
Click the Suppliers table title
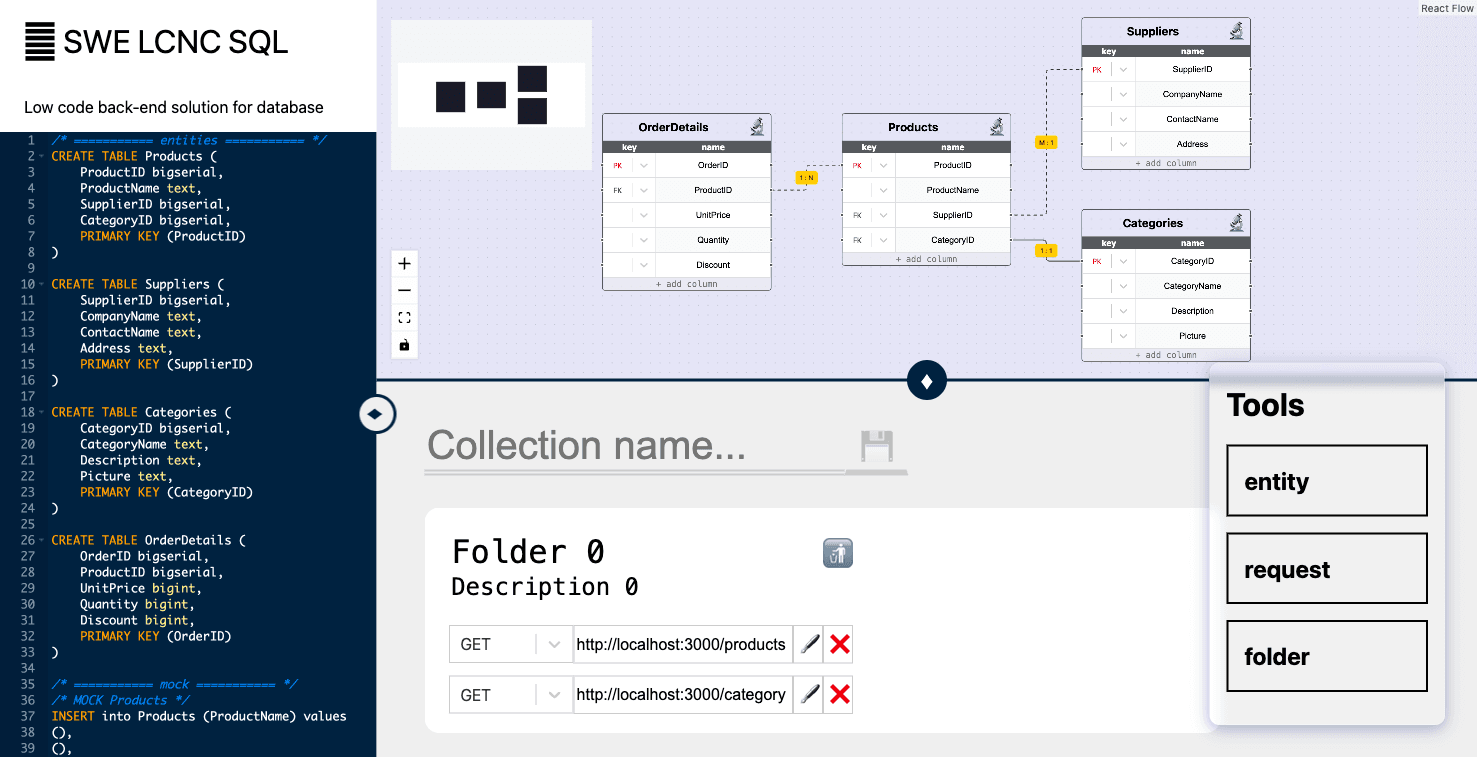tap(1152, 31)
